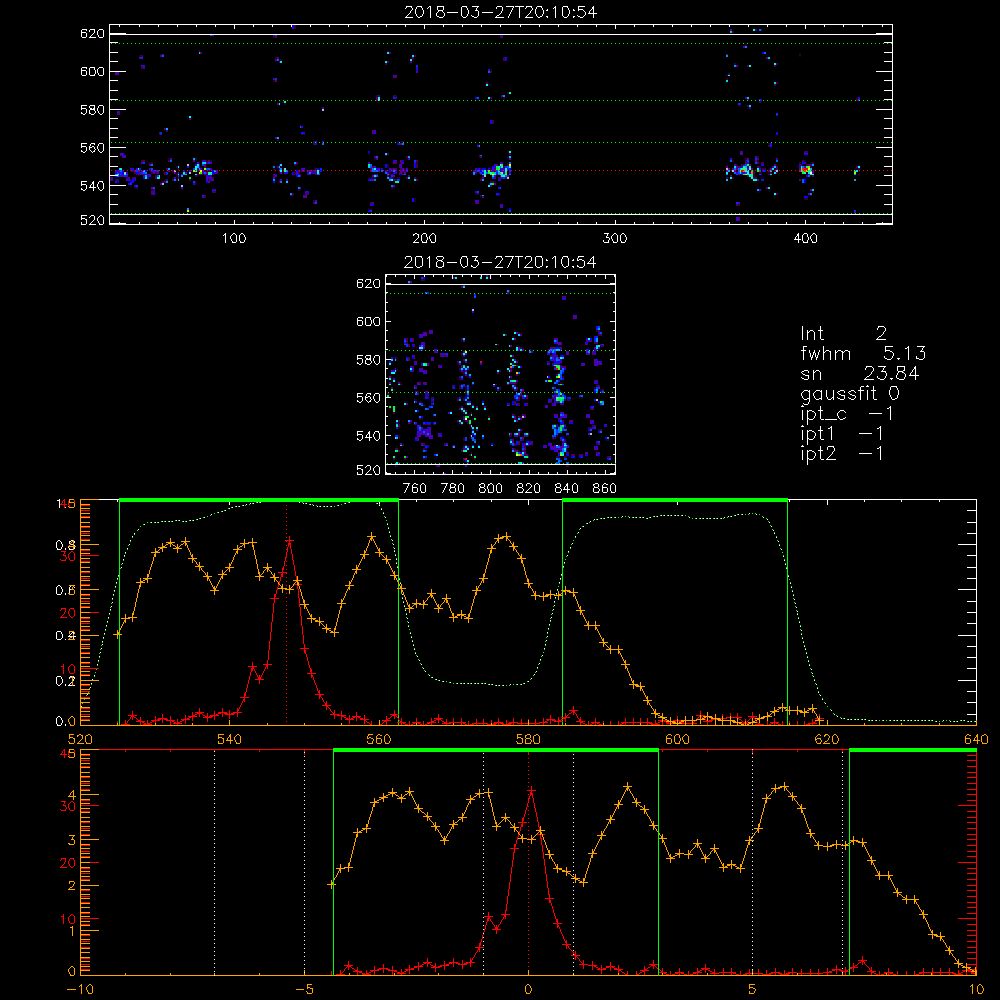Viewport: 1000px width, 1000px height.
Task: Click x-axis label -10 on bottom plot
Action: (x=80, y=990)
